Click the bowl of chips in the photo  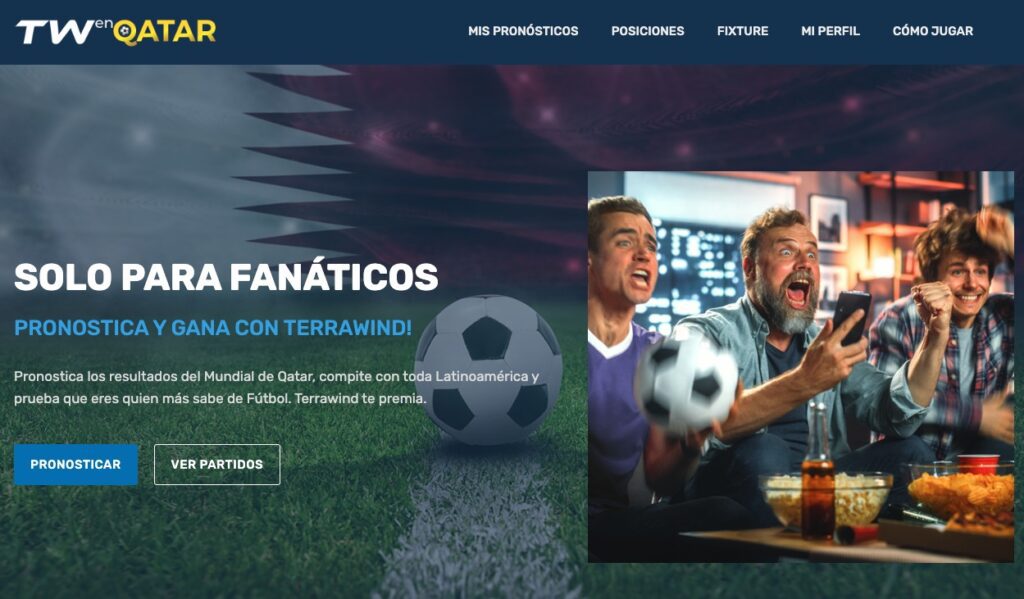(x=961, y=492)
